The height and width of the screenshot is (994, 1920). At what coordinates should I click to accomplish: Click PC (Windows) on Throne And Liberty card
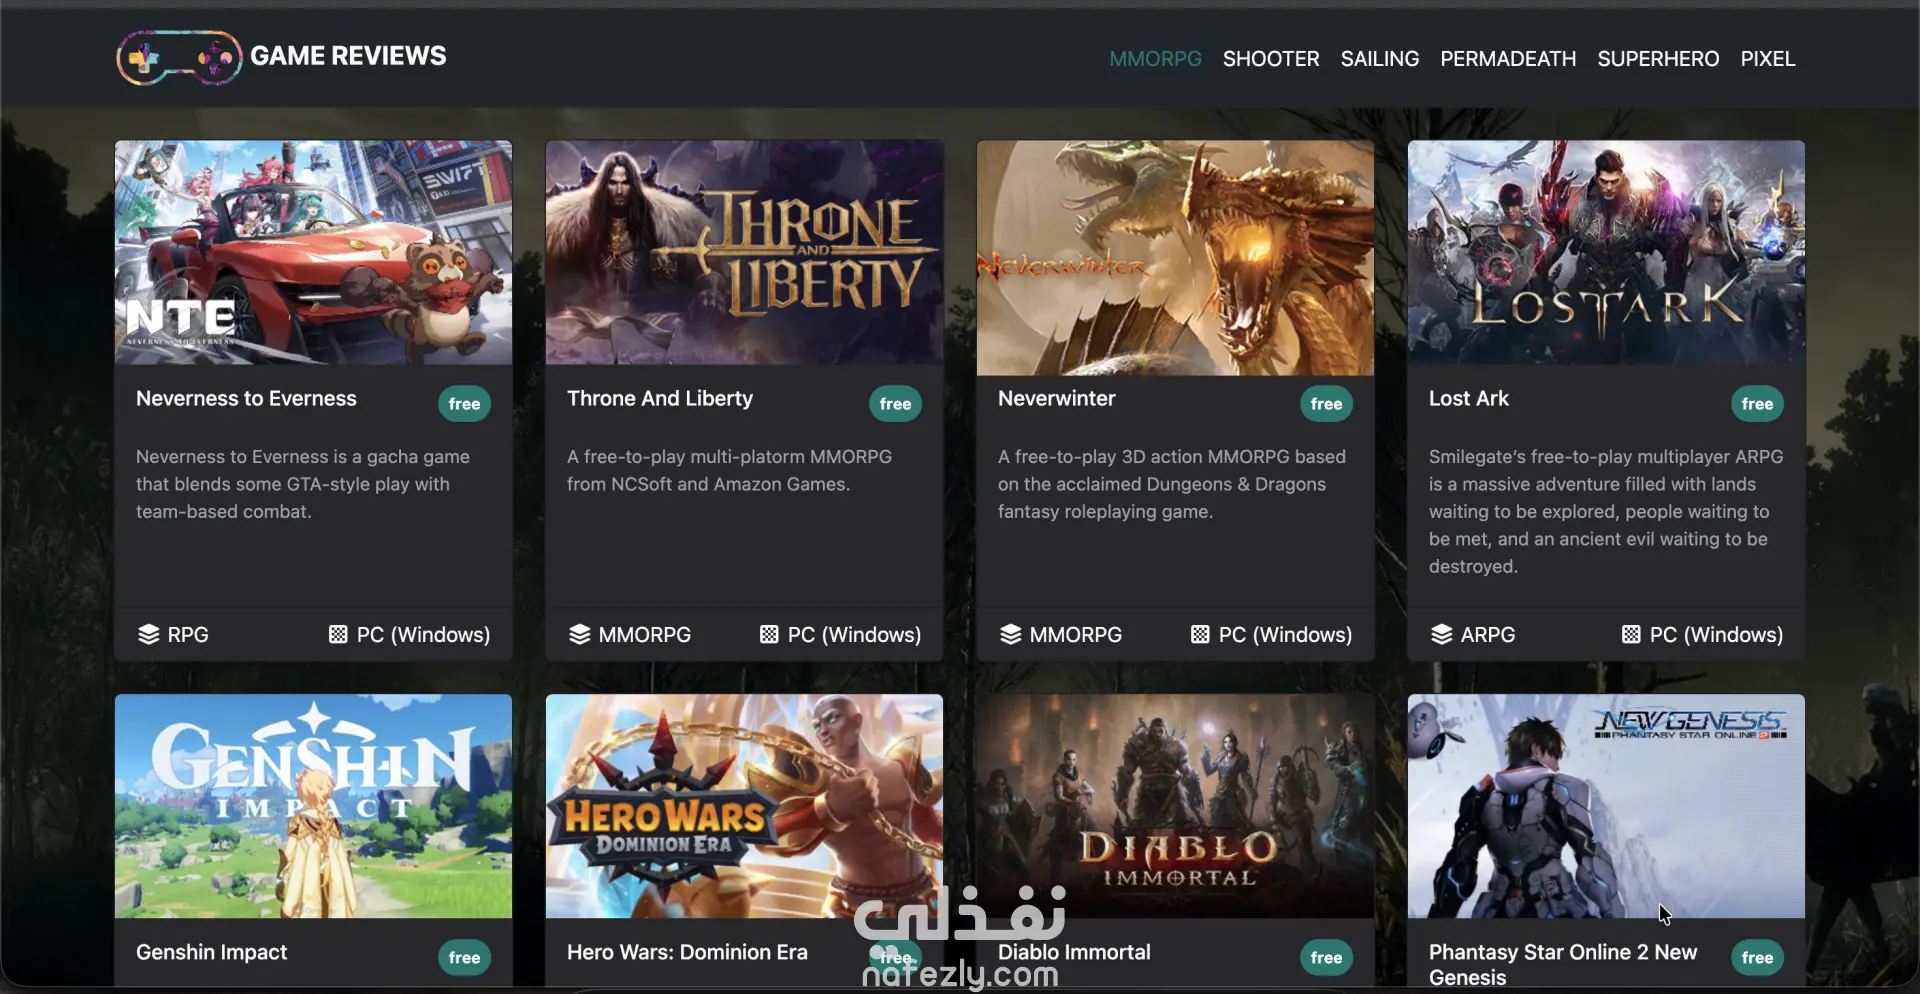pos(854,634)
